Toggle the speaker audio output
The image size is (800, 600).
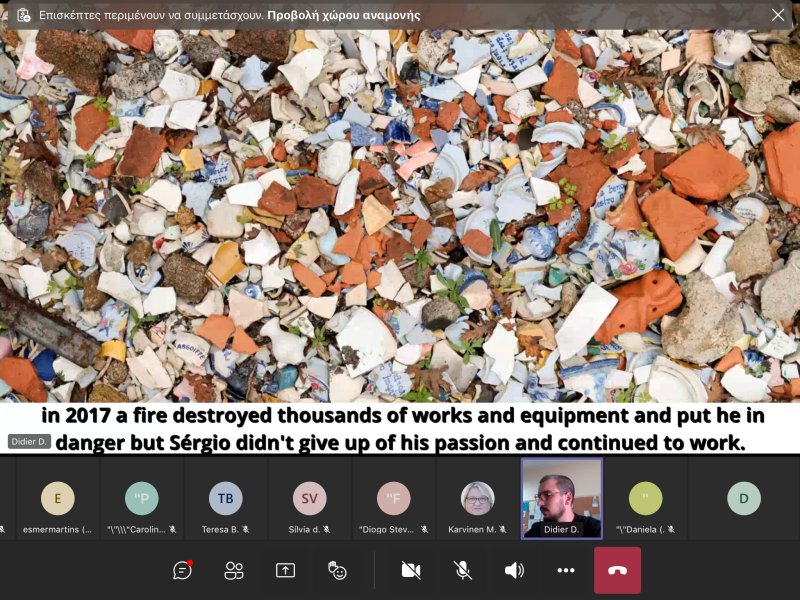(514, 570)
